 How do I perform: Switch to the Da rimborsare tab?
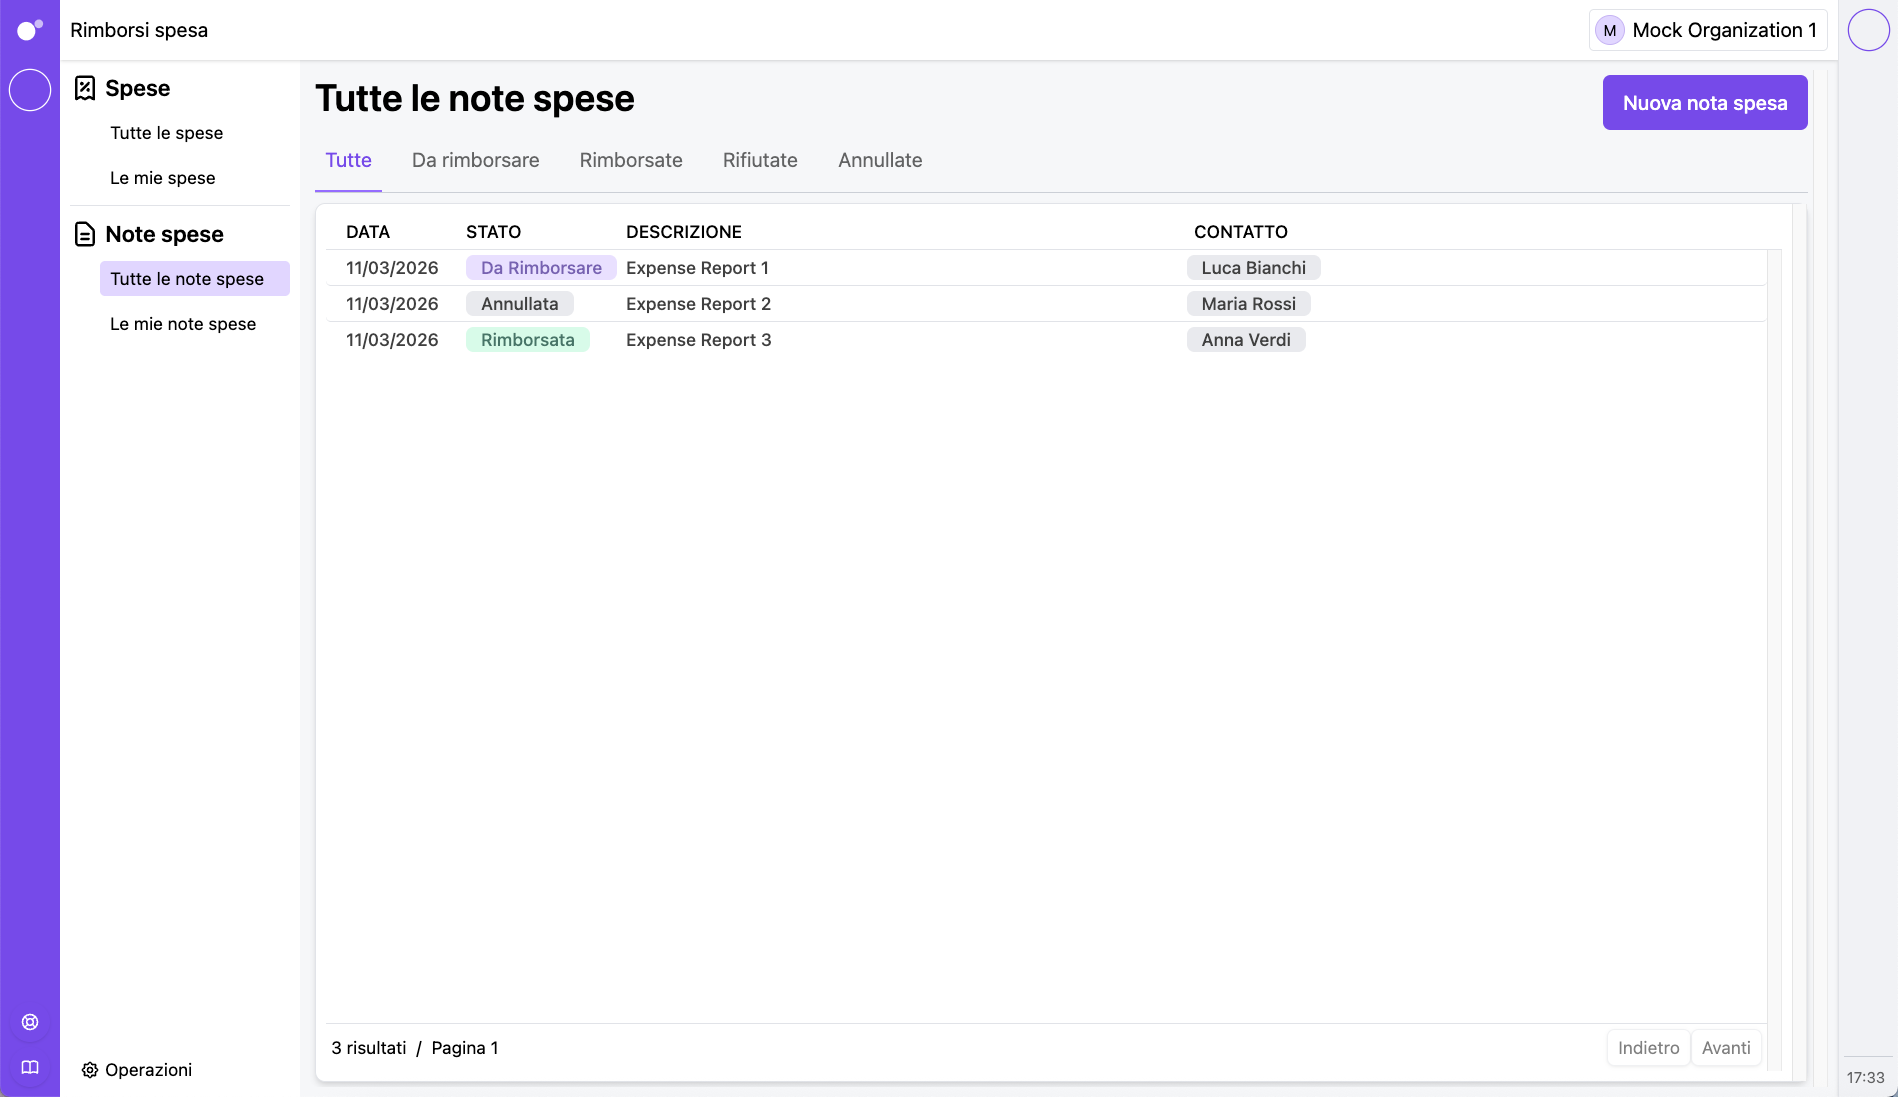click(475, 160)
